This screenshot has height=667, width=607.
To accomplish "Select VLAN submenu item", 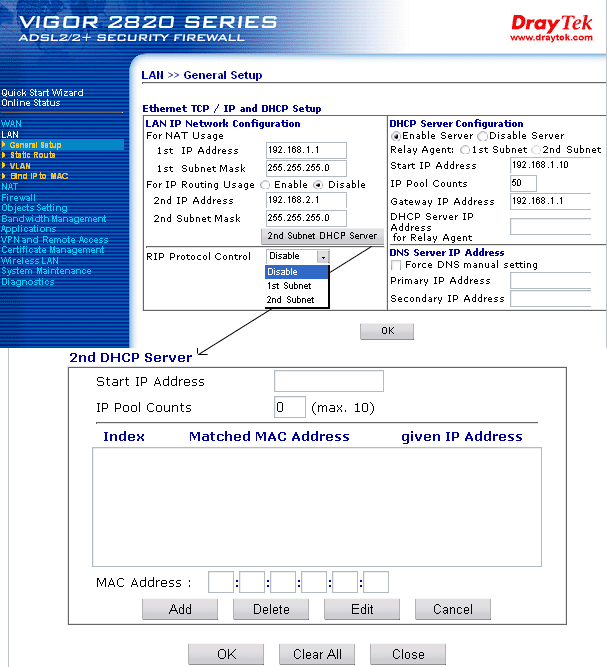I will pyautogui.click(x=20, y=166).
